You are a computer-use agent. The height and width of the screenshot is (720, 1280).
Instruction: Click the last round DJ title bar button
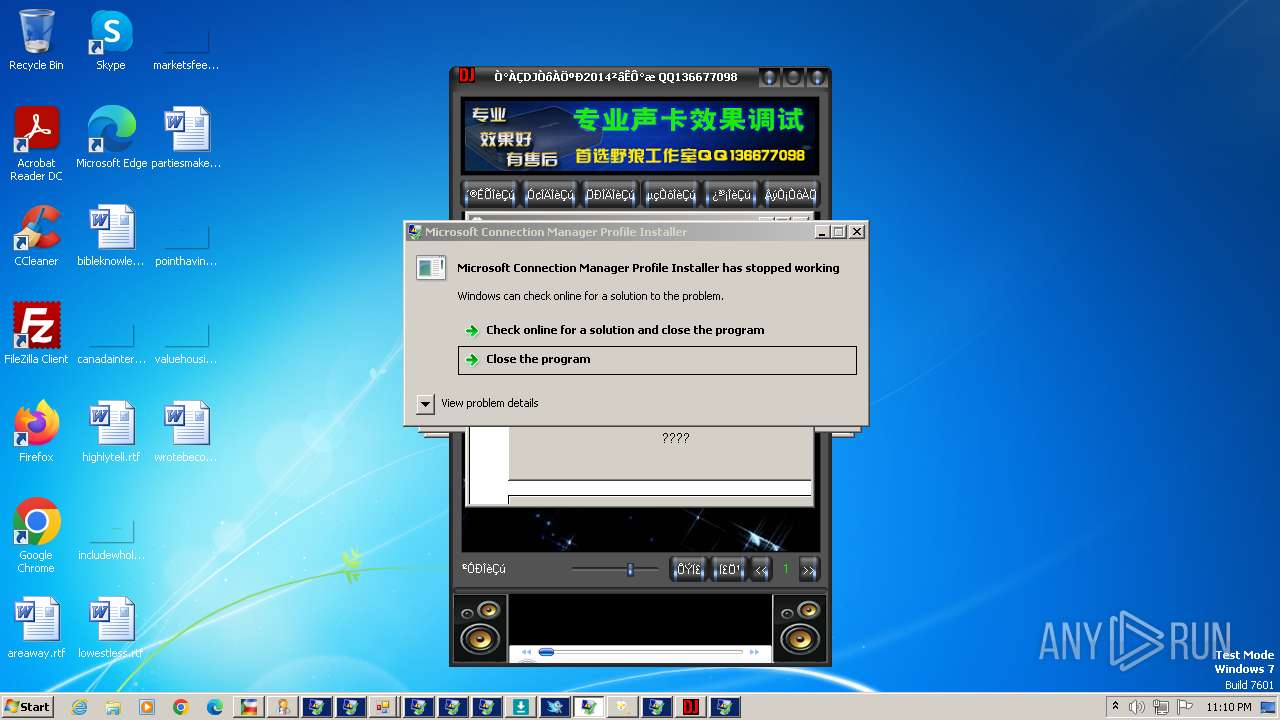817,77
